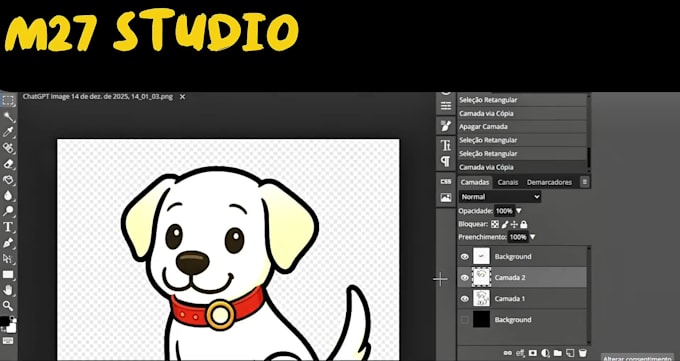Select the Seleção Retangular step directly below Apagar Camada

tap(522, 140)
